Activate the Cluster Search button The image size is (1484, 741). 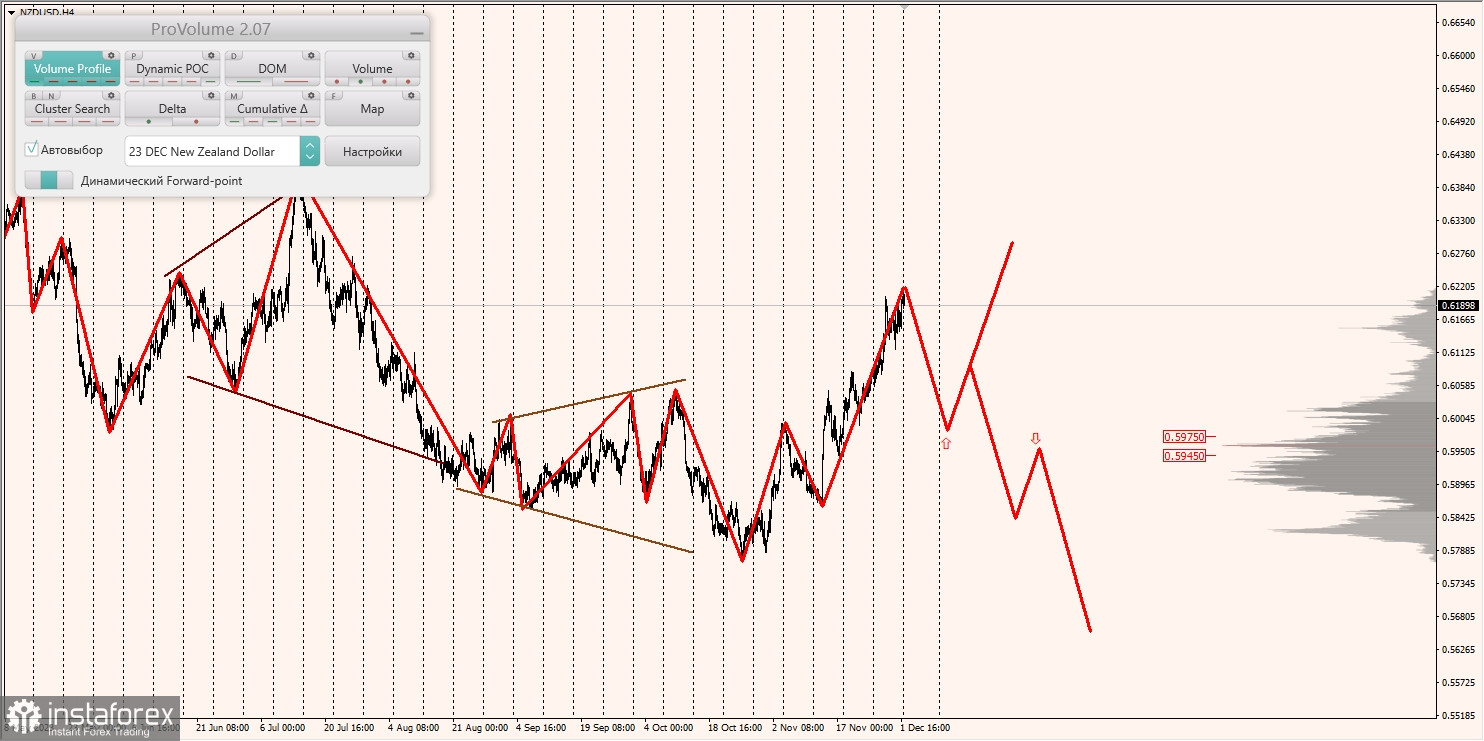coord(72,108)
